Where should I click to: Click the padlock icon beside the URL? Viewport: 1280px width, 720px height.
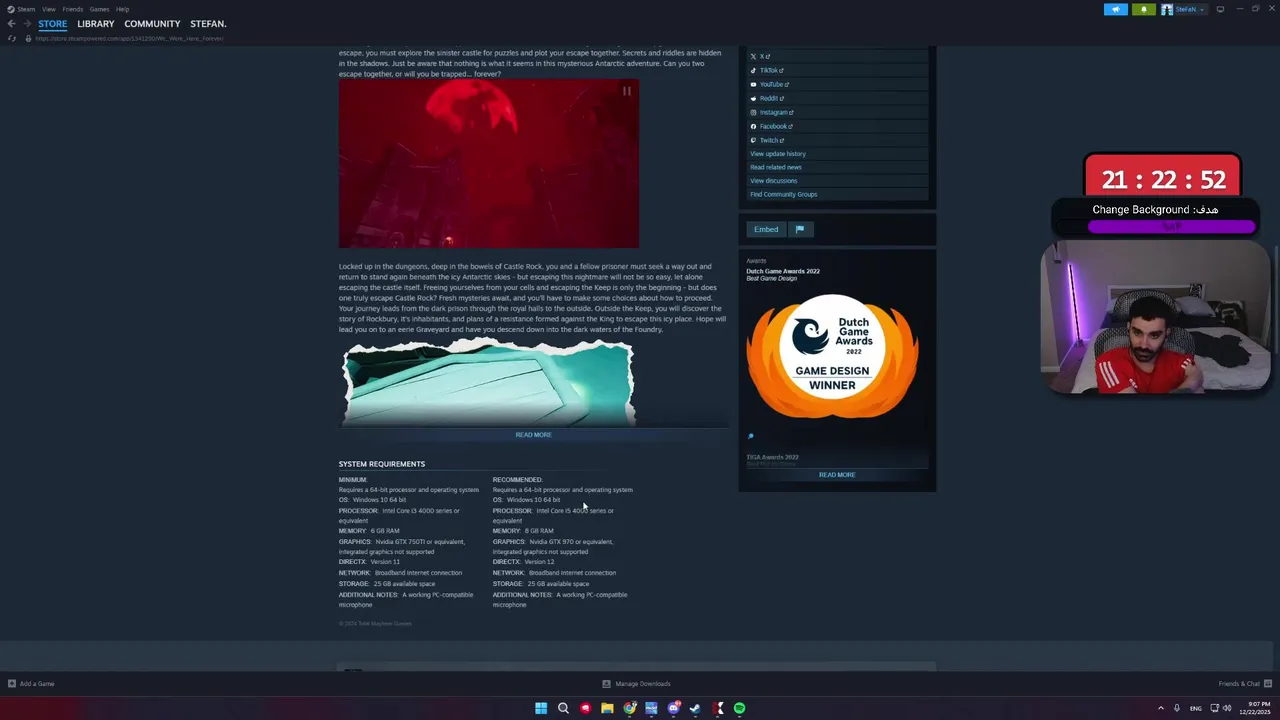(x=28, y=38)
